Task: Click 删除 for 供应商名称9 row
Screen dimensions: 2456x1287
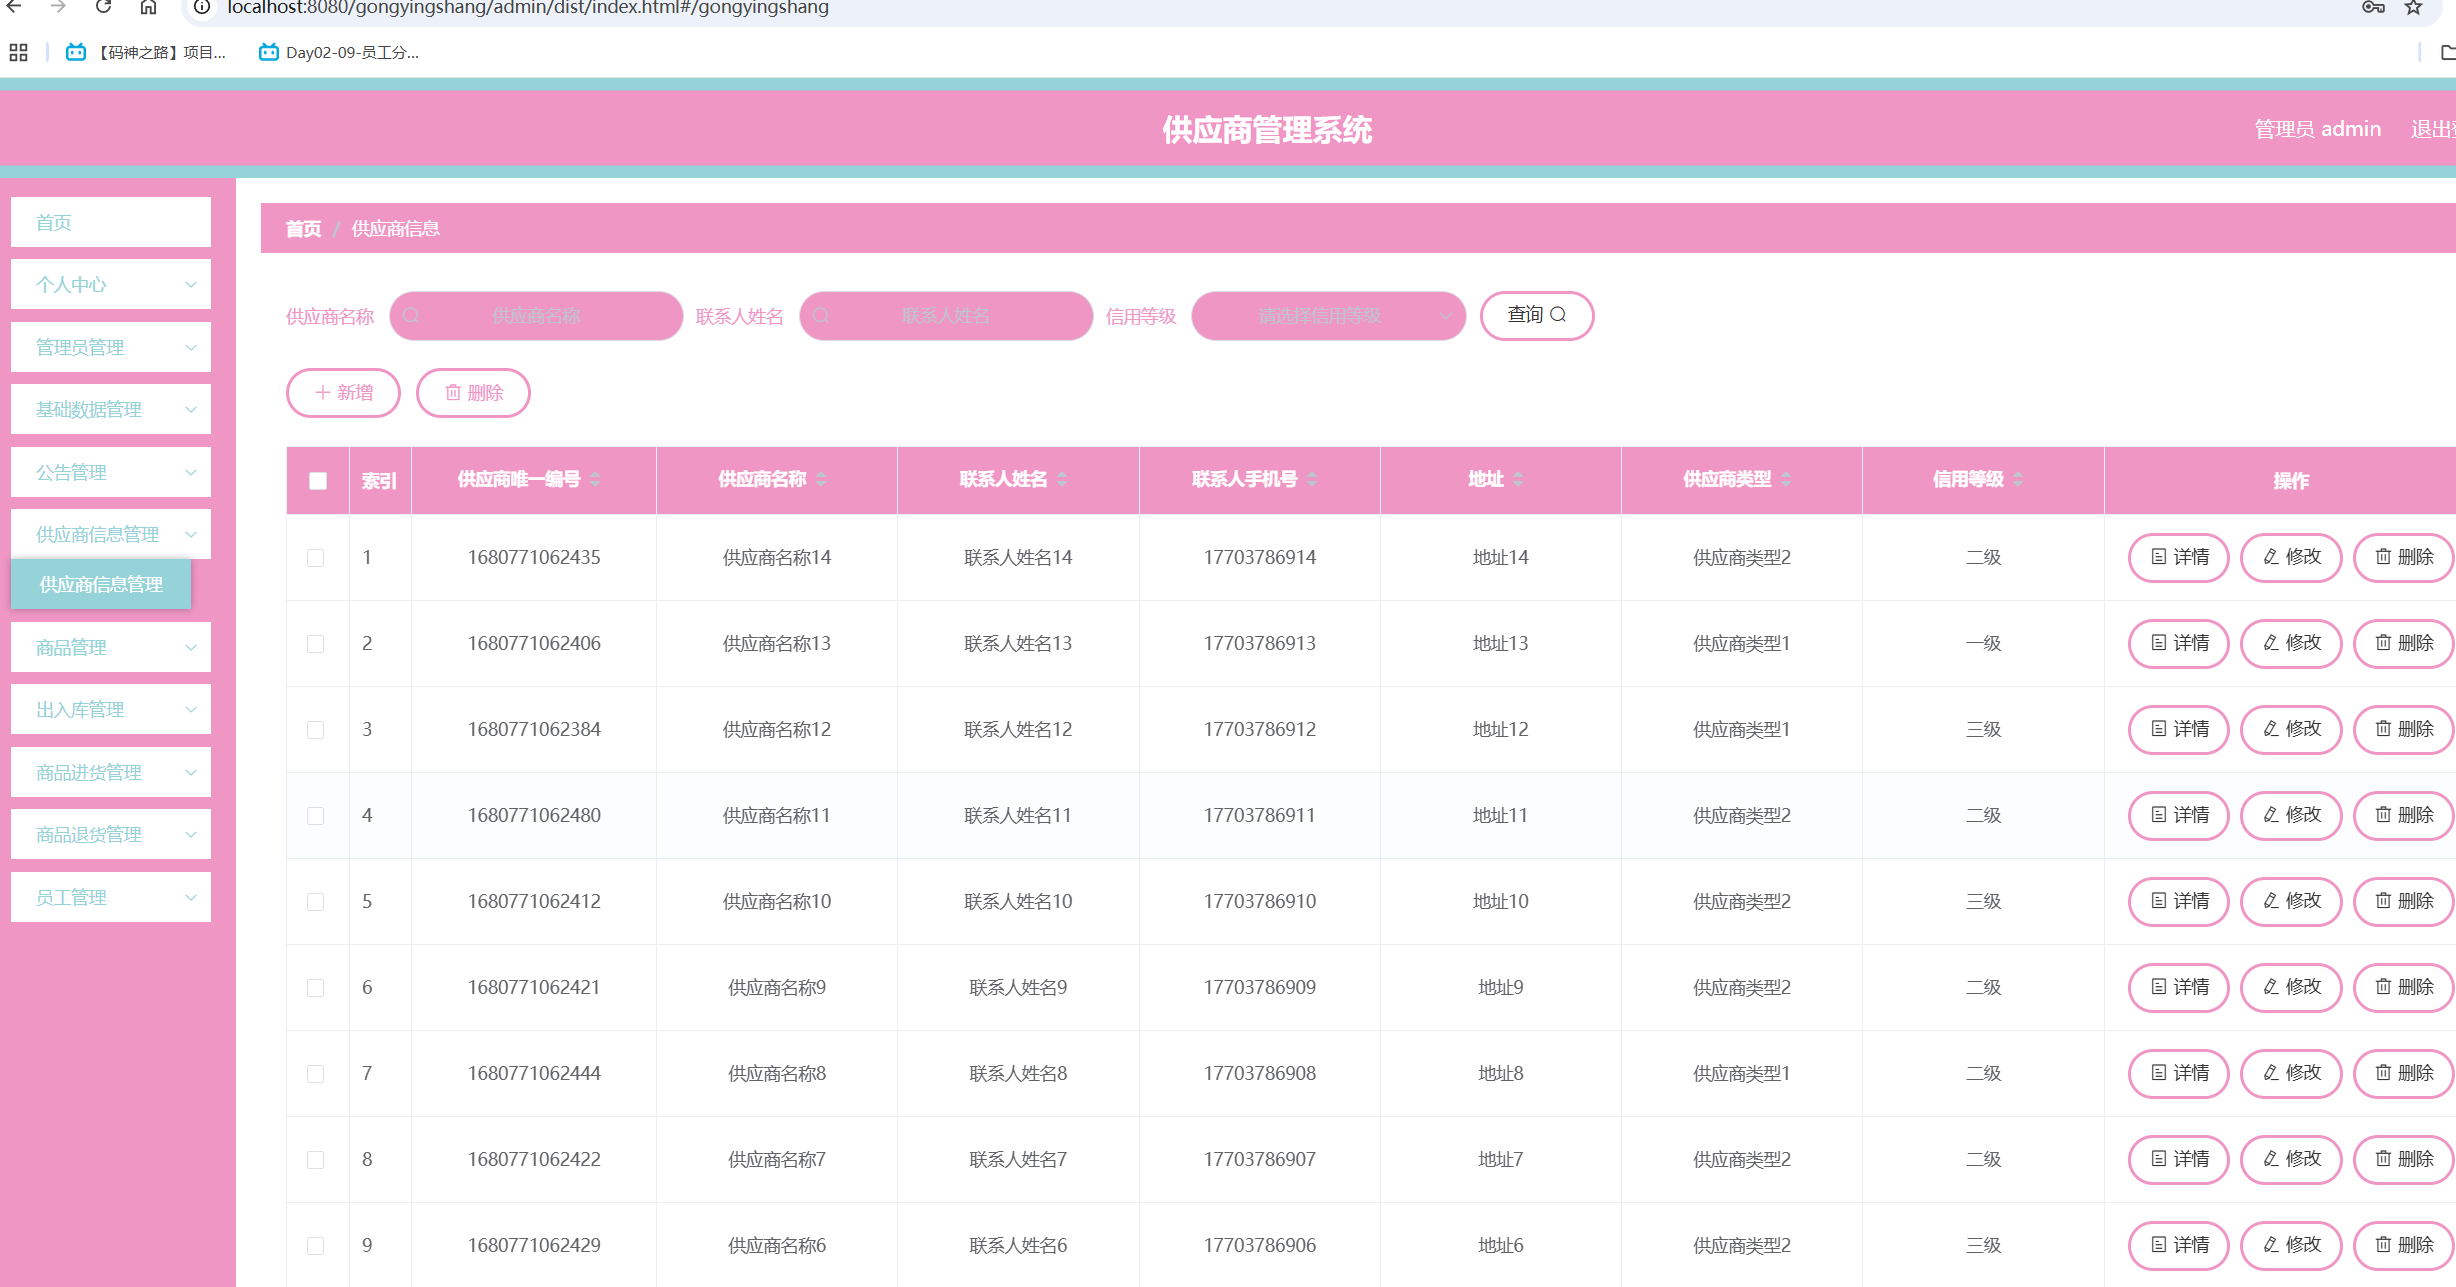Action: coord(2403,987)
